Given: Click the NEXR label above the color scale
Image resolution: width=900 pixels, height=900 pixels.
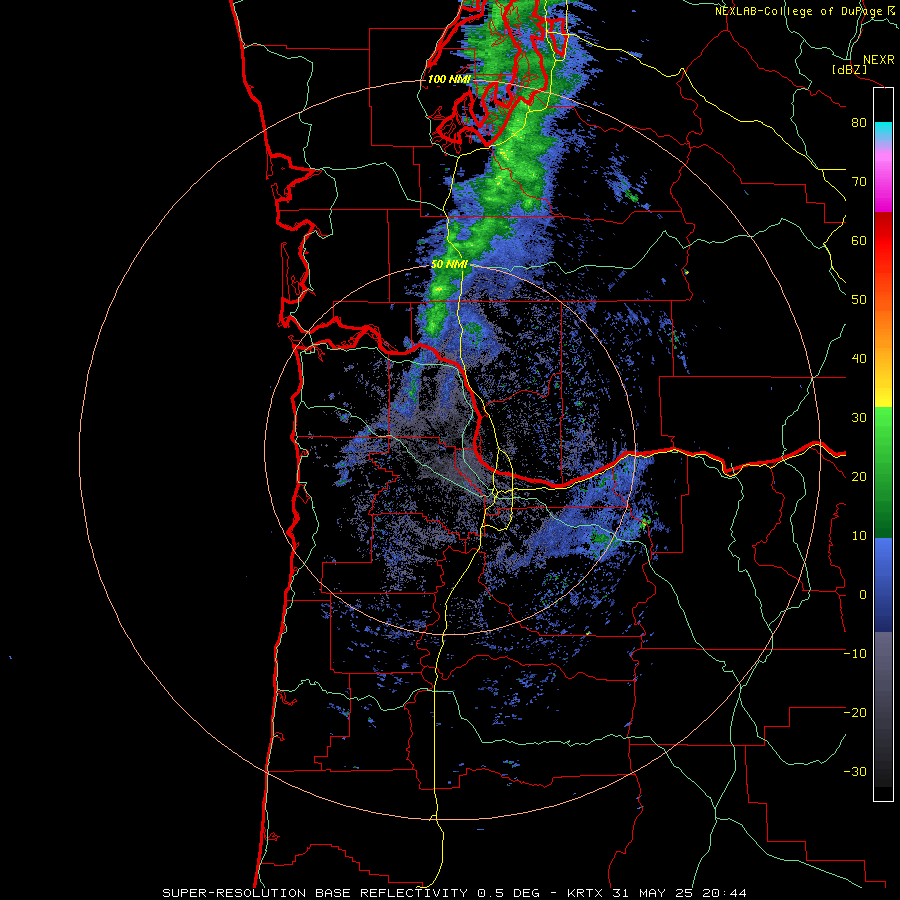Looking at the screenshot, I should tap(879, 60).
